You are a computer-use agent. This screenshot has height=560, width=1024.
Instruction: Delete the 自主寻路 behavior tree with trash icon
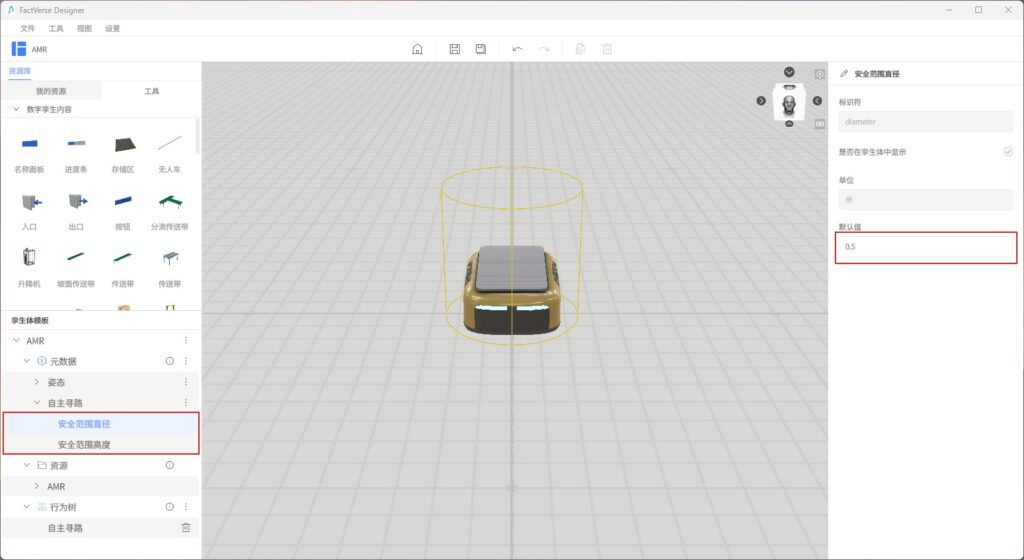pos(185,527)
